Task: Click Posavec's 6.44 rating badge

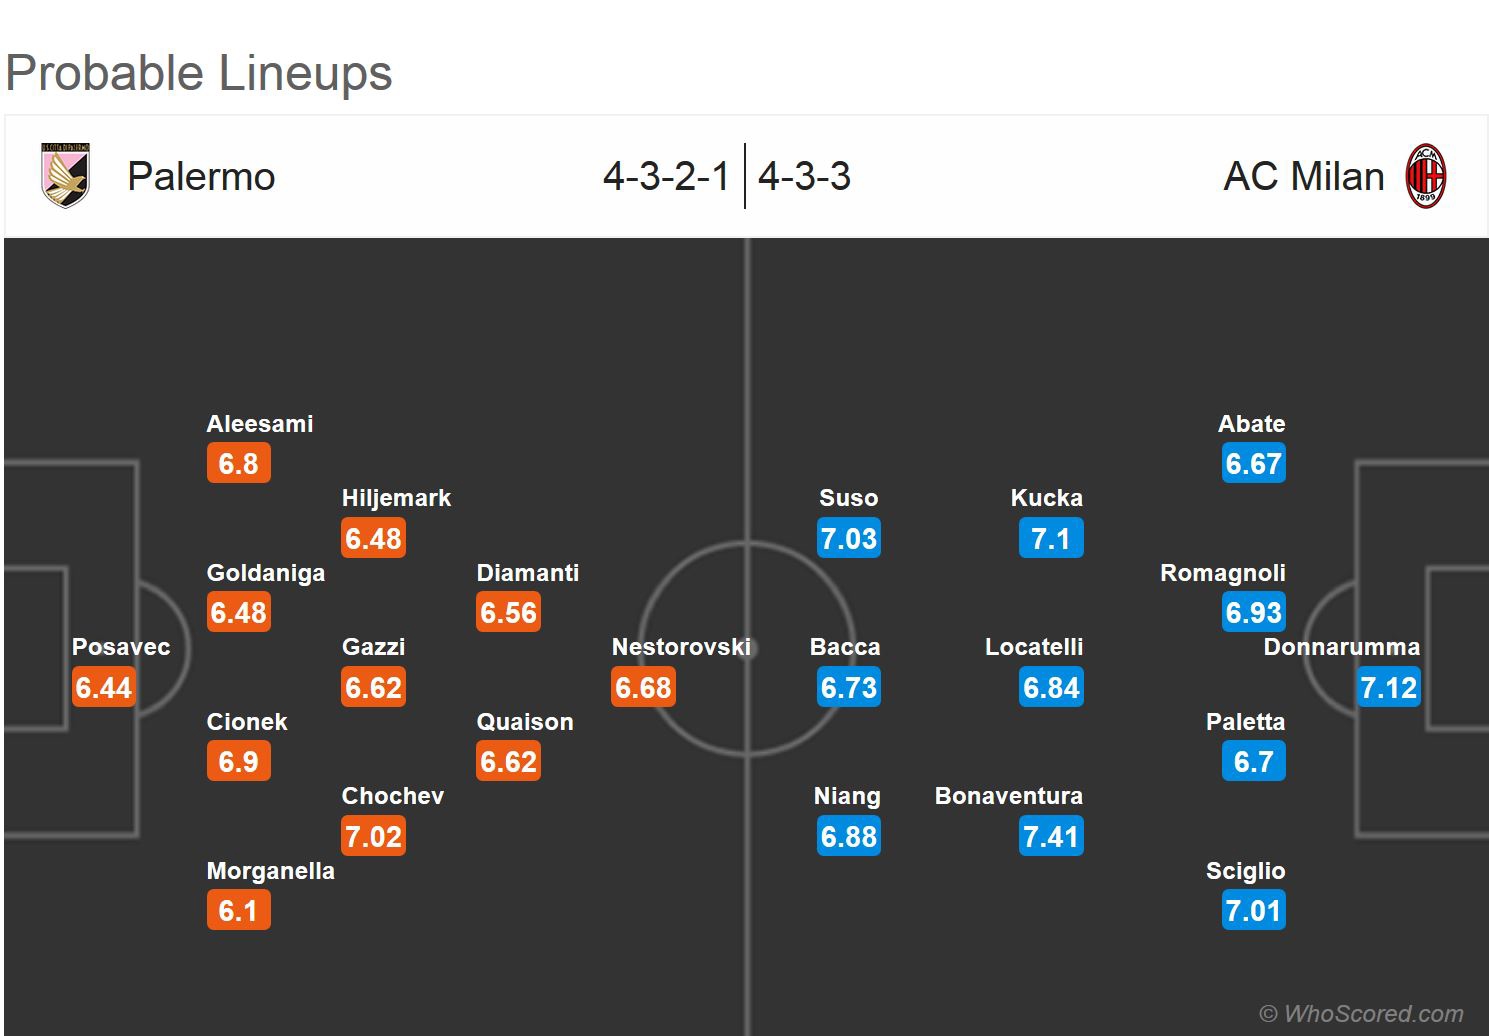Action: pos(104,688)
